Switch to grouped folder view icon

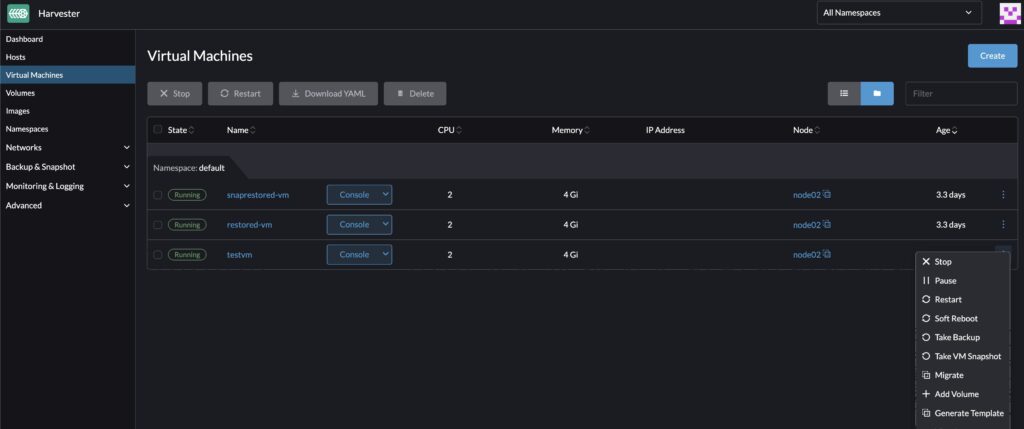pos(877,93)
